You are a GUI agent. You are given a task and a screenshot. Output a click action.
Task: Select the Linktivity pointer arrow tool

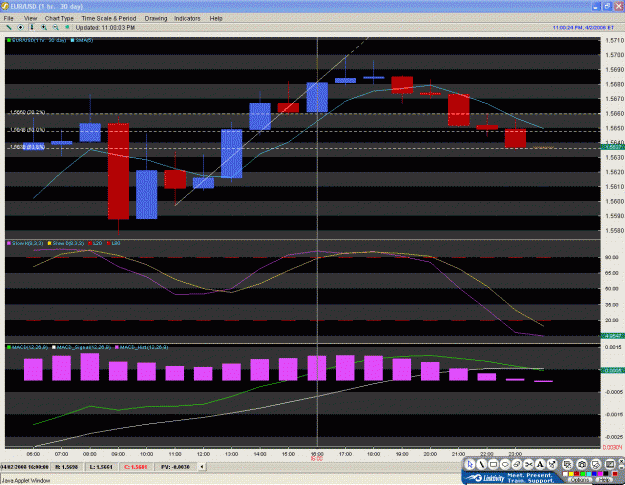point(470,464)
